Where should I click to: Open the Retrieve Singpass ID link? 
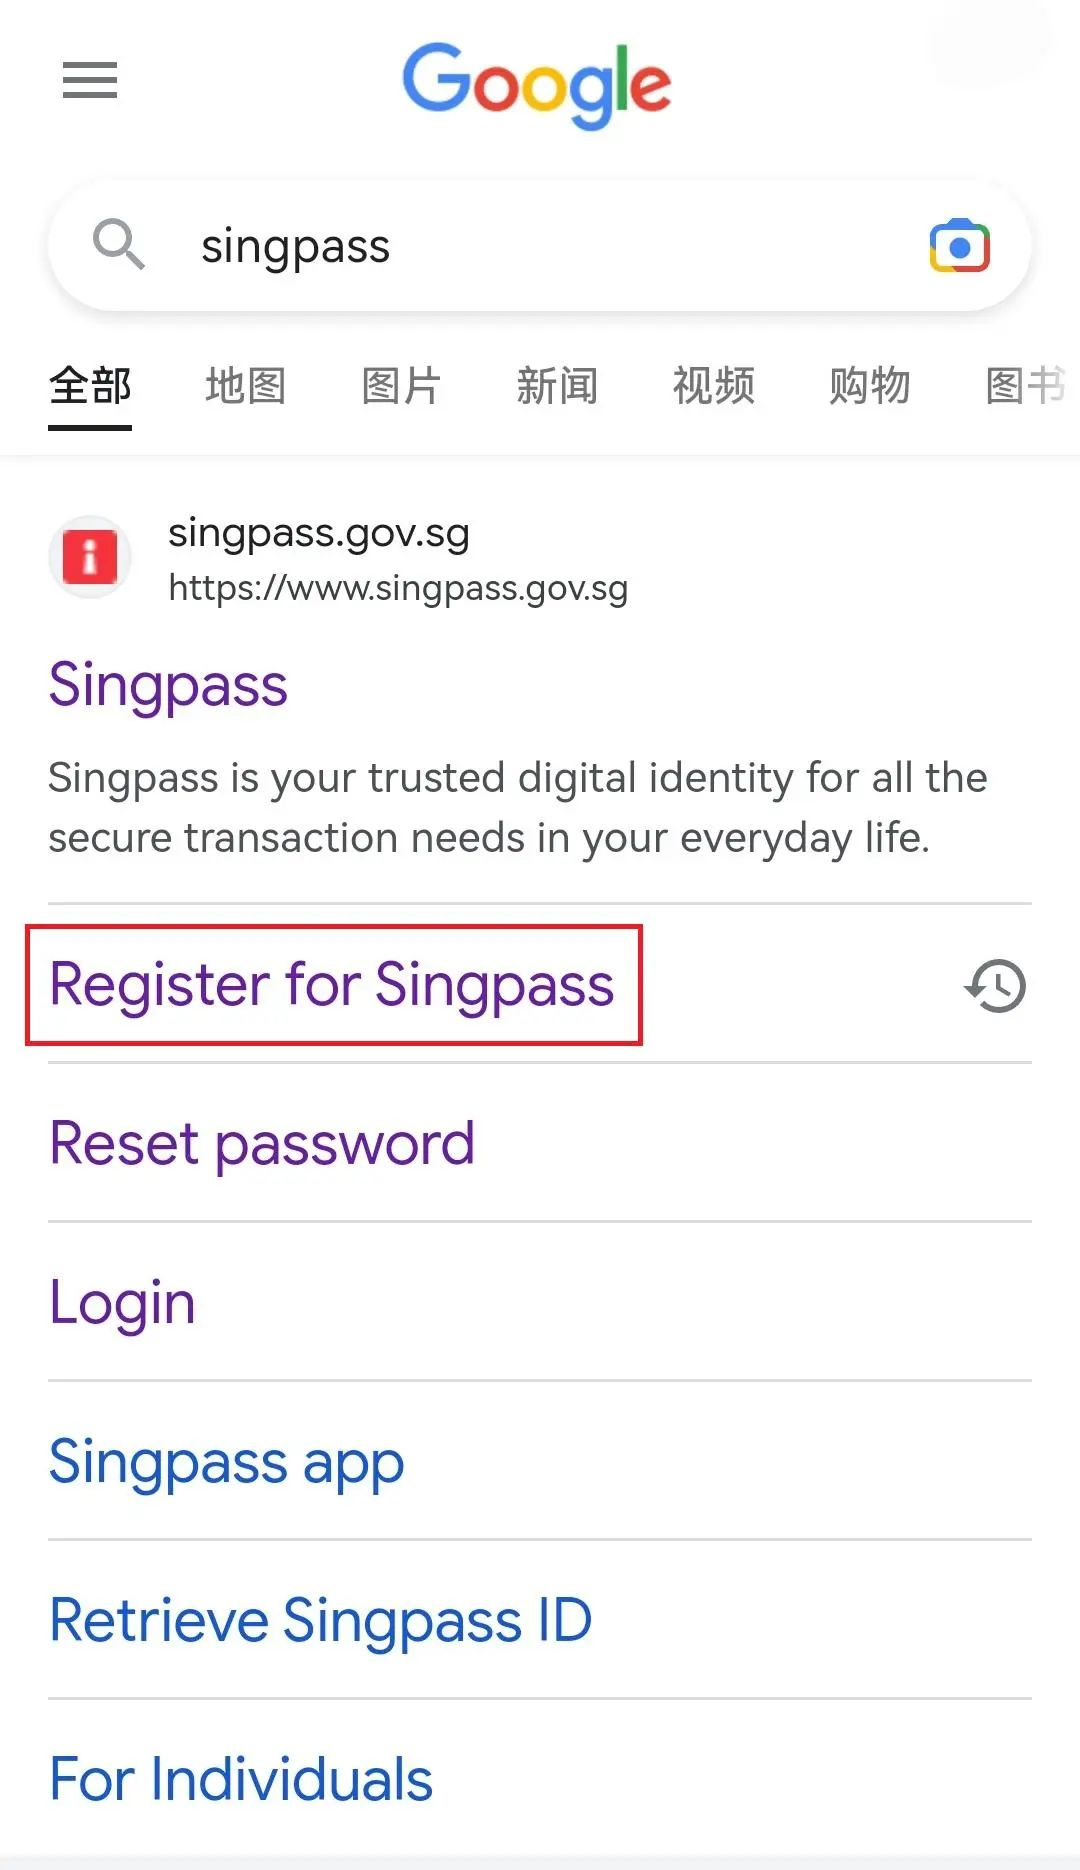click(x=321, y=1621)
